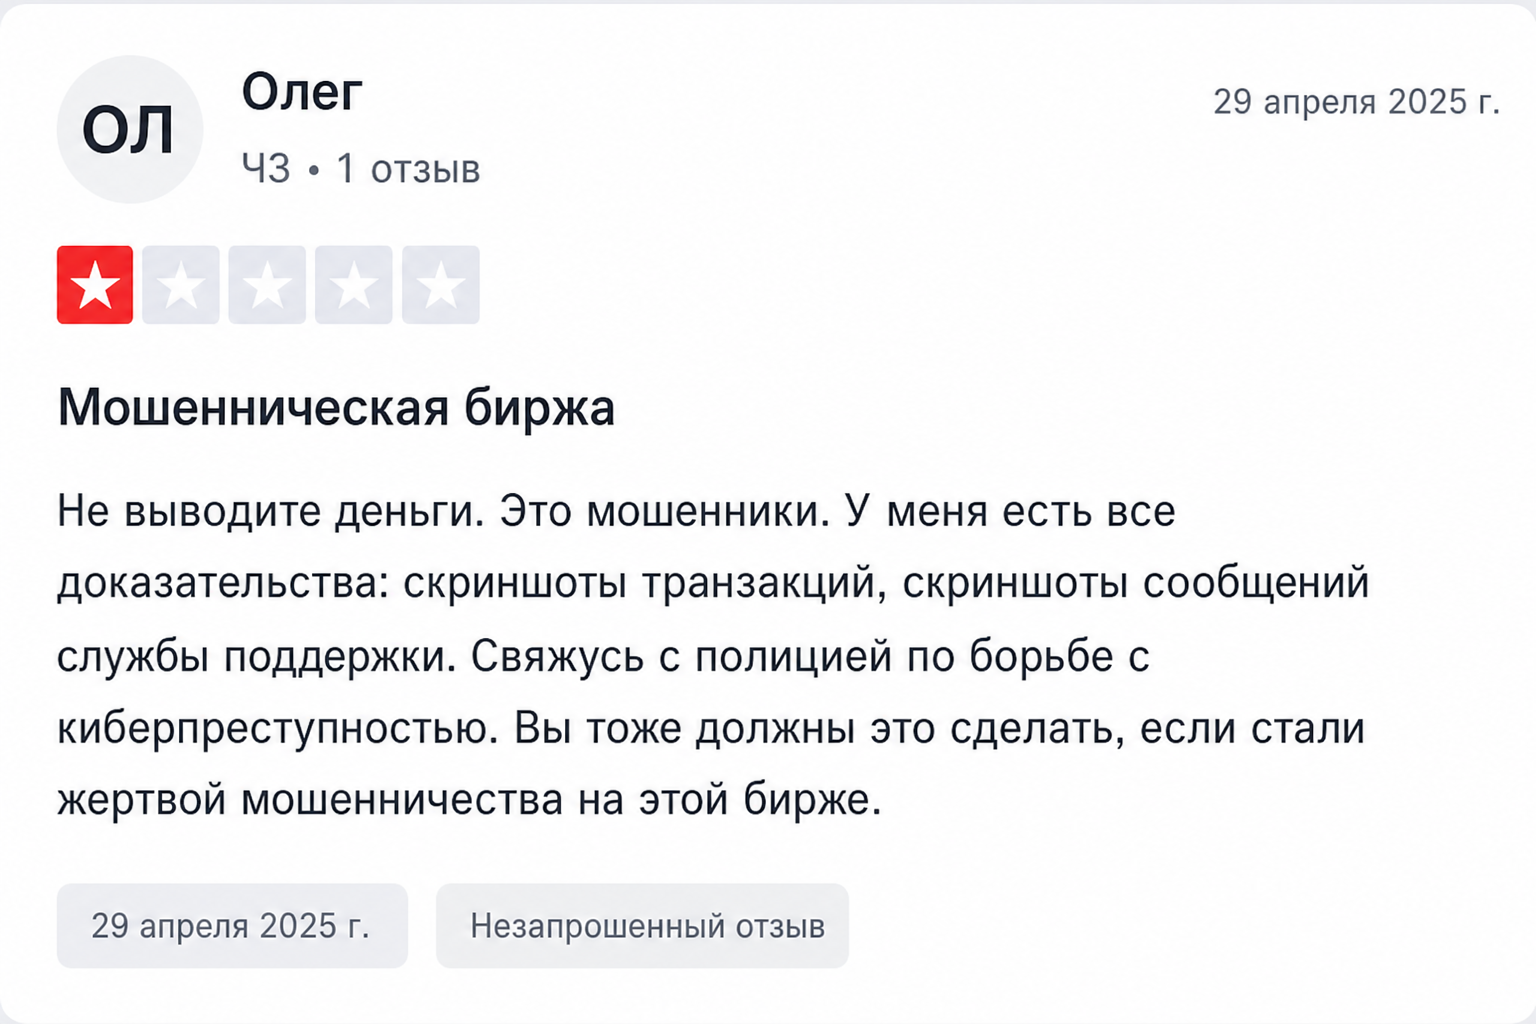Click the ЧЗ country code label

(266, 169)
